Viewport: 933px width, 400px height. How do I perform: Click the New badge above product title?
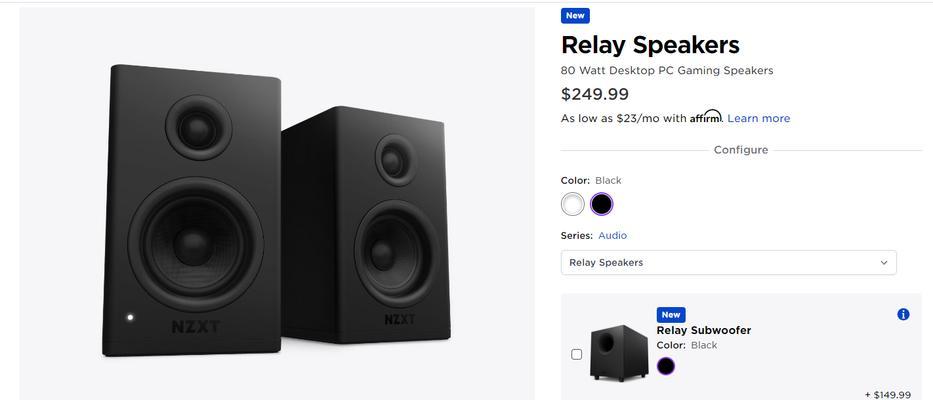(x=575, y=16)
